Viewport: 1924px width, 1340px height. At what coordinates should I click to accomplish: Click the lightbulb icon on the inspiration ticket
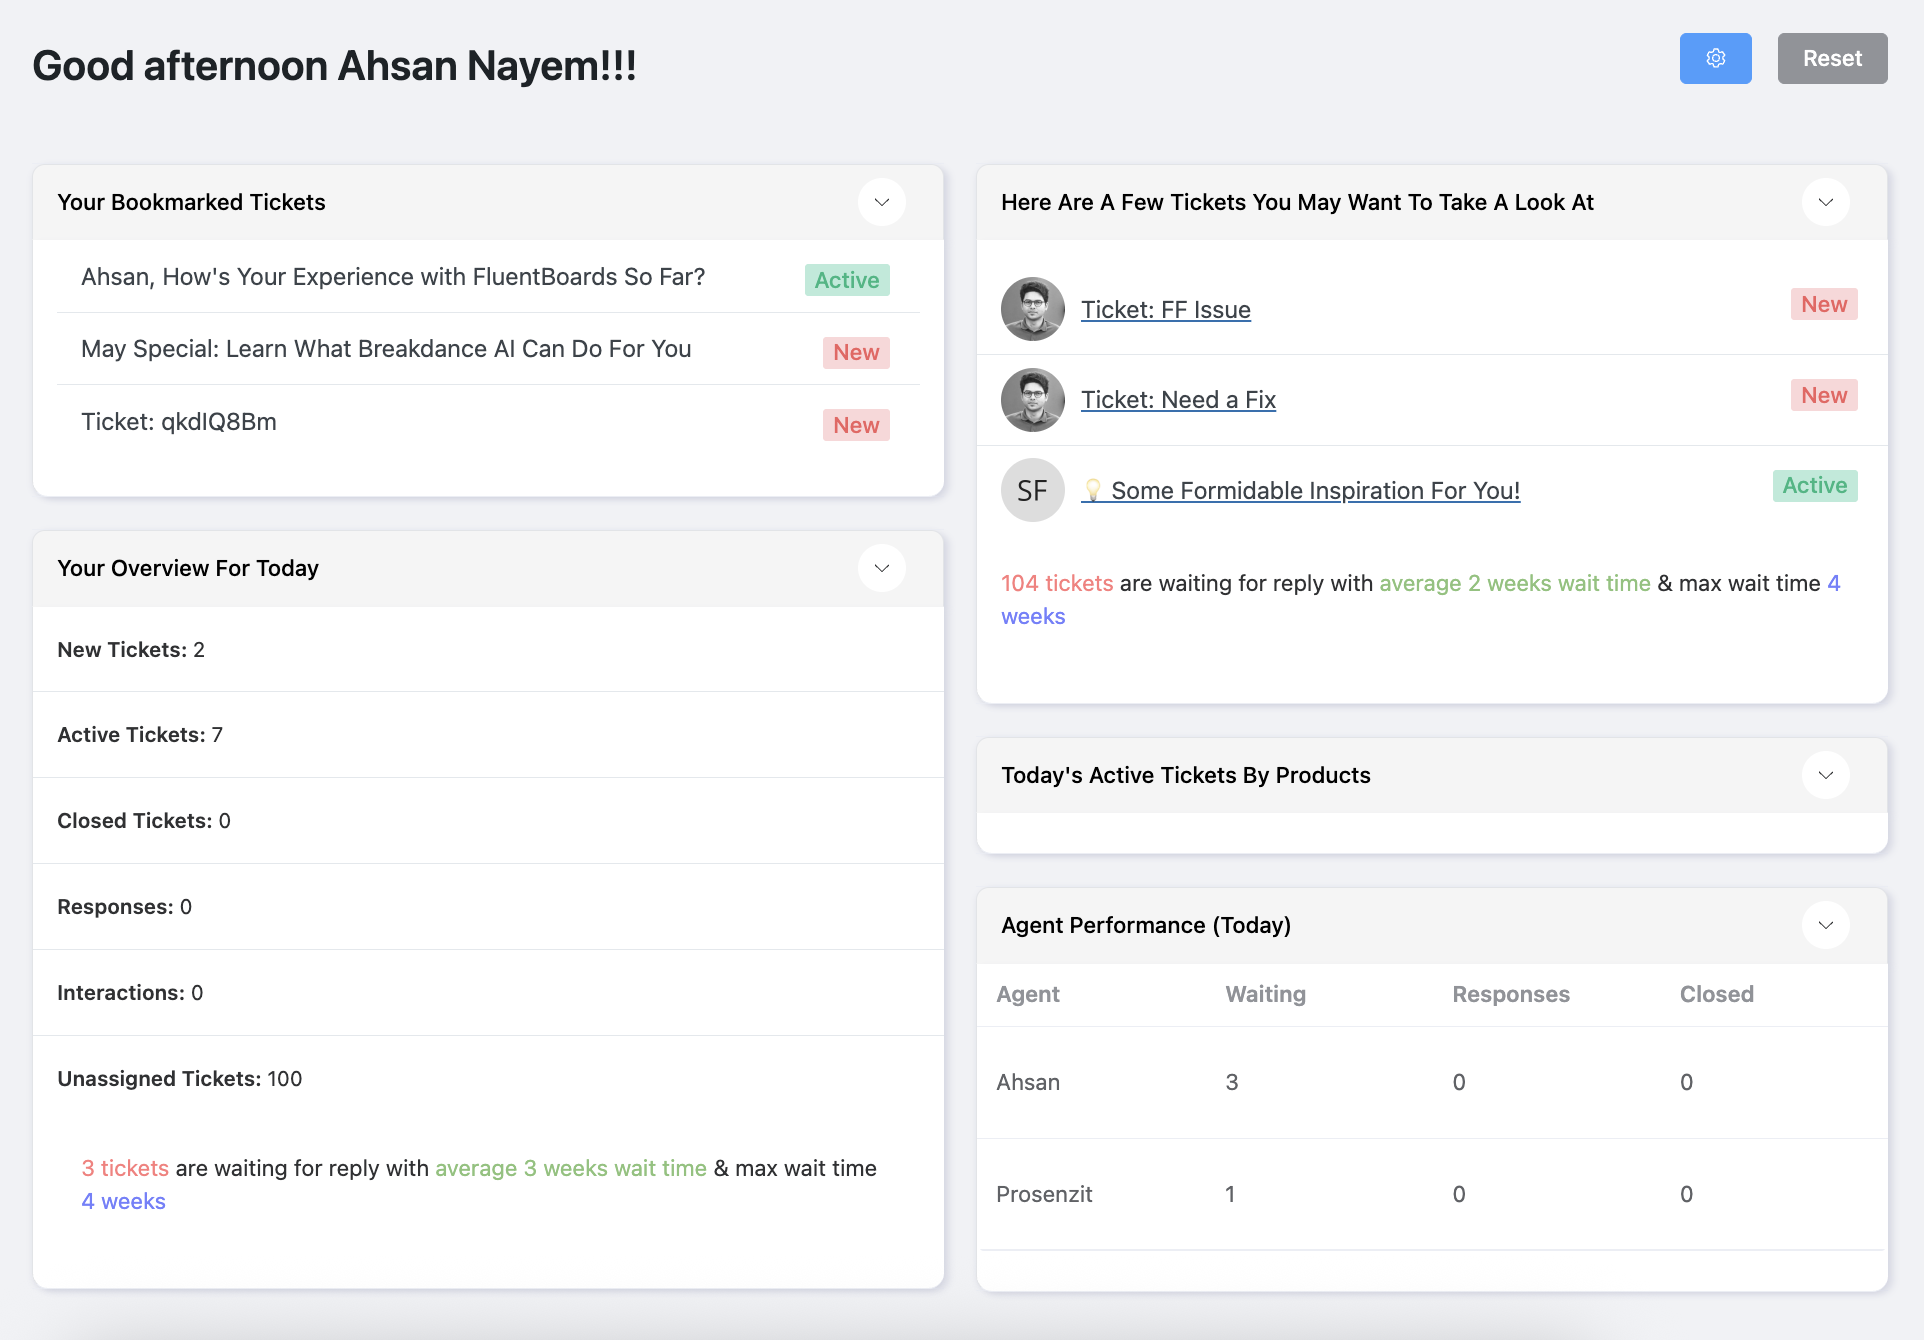1092,490
